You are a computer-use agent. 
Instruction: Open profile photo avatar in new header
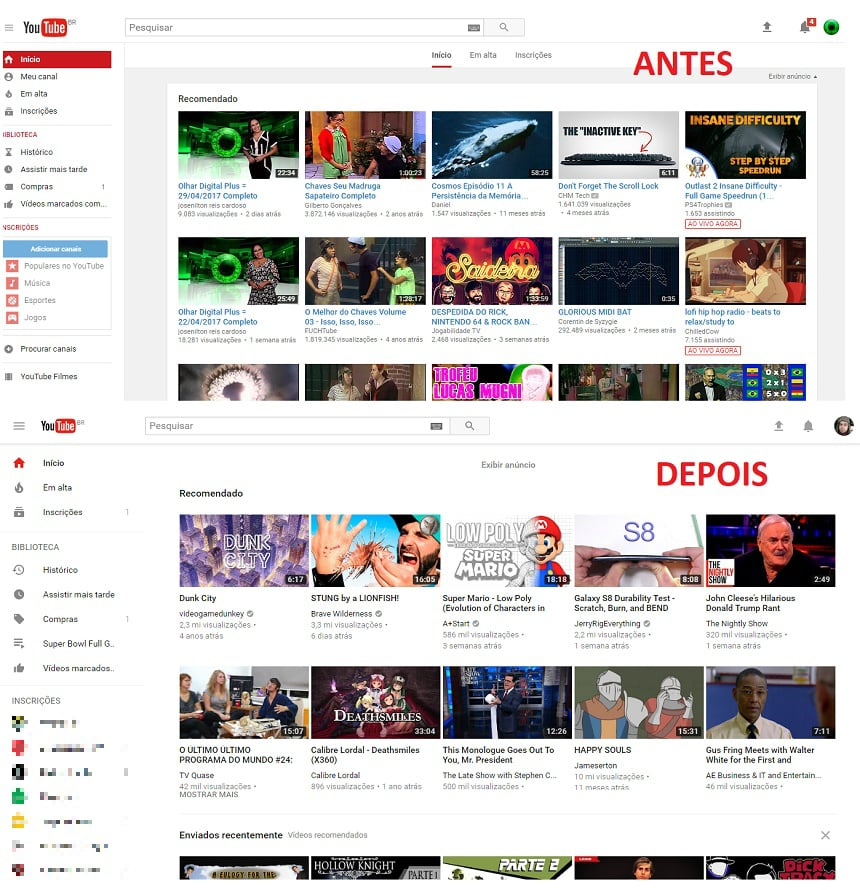point(844,426)
